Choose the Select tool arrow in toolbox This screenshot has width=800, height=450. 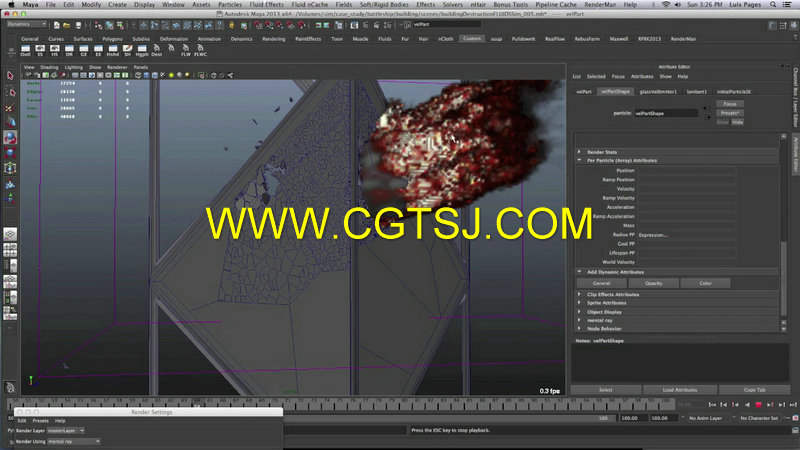[10, 76]
